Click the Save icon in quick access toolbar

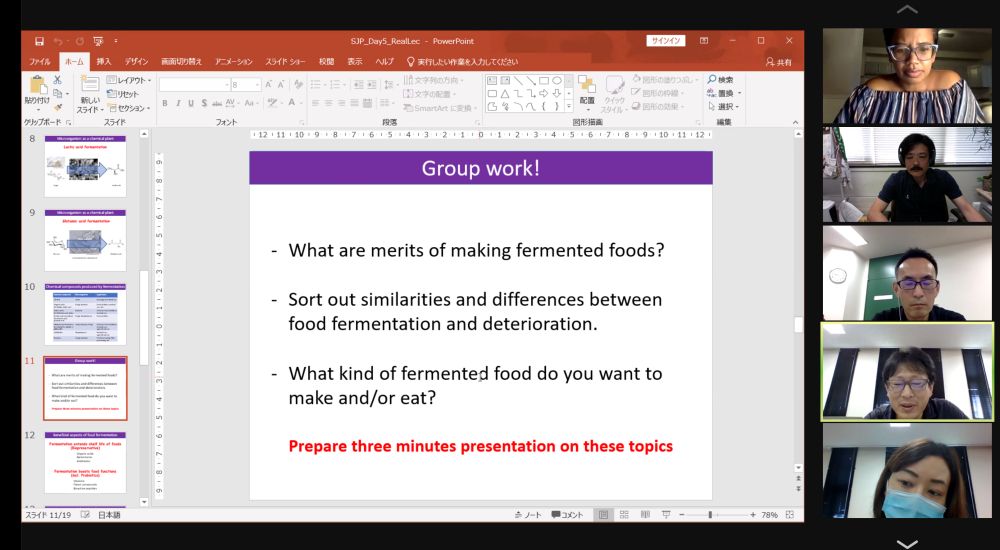[40, 41]
